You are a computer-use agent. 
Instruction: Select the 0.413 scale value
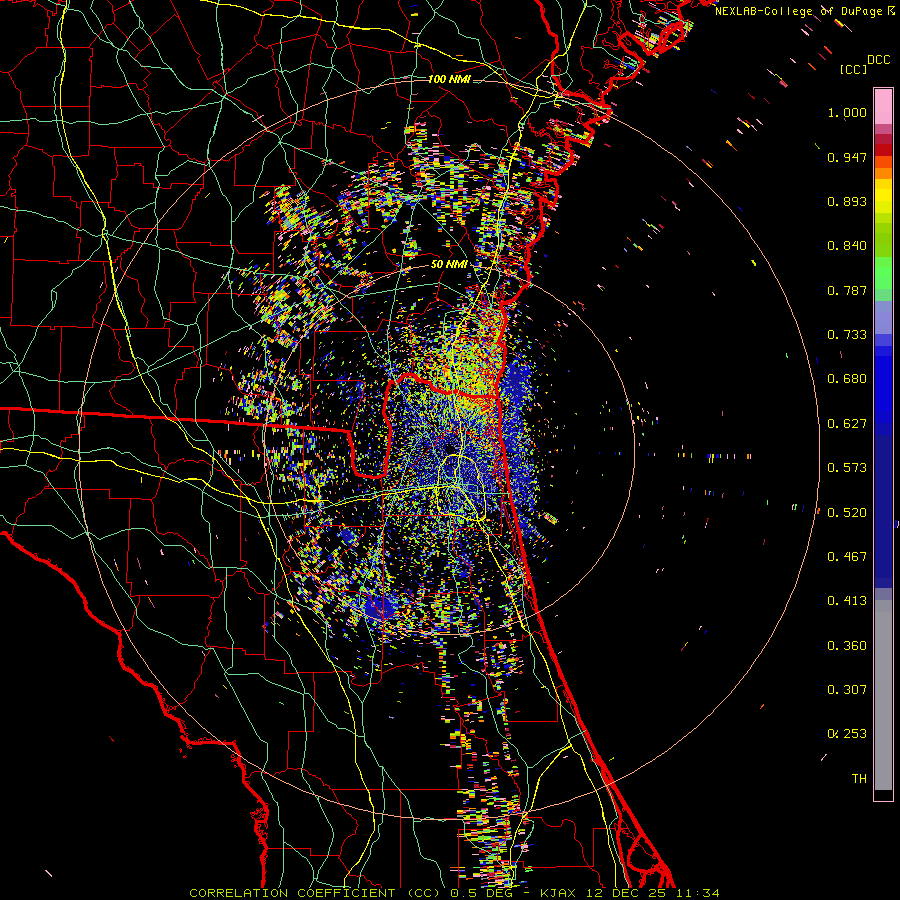pos(847,601)
